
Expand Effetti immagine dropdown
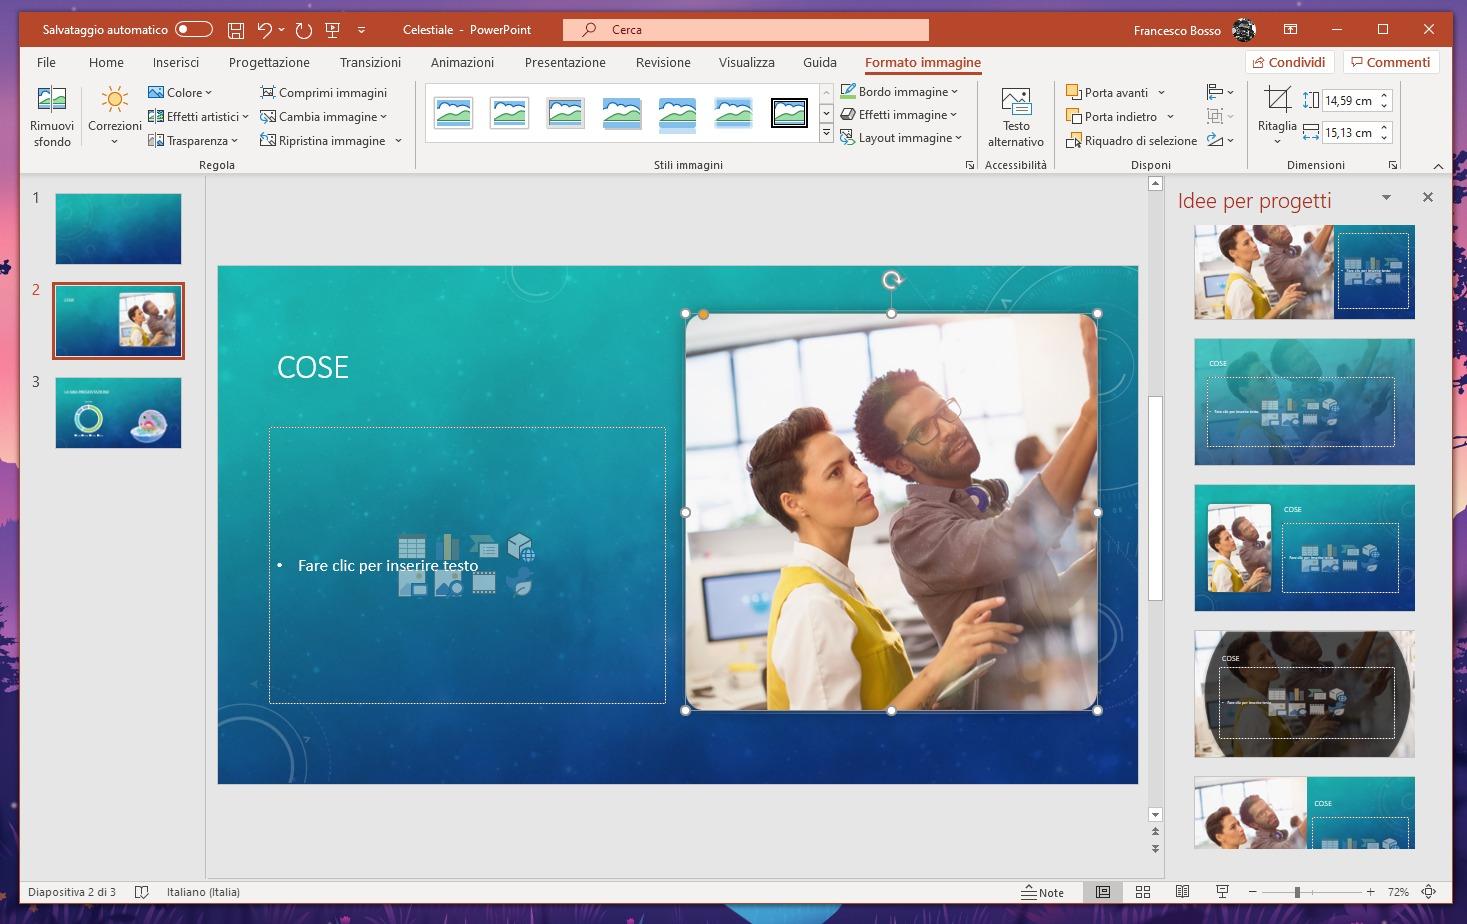[x=899, y=114]
